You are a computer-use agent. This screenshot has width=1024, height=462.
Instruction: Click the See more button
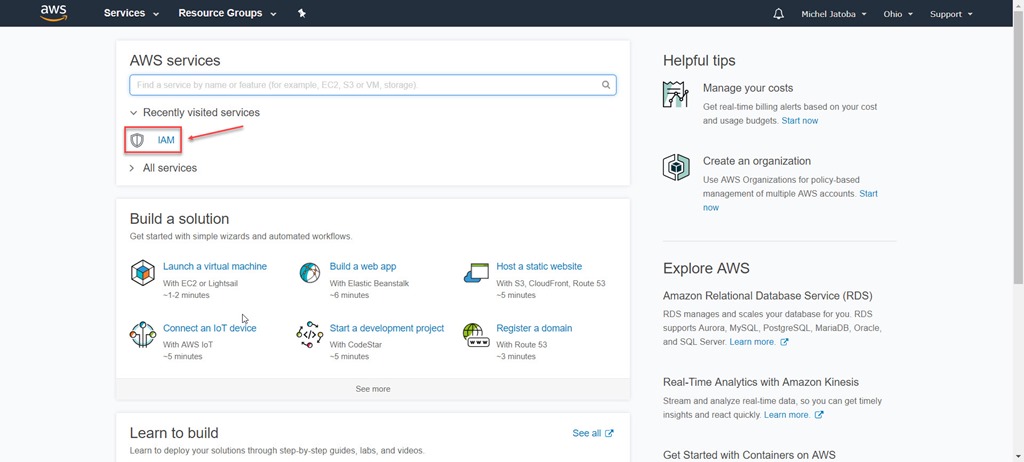373,389
